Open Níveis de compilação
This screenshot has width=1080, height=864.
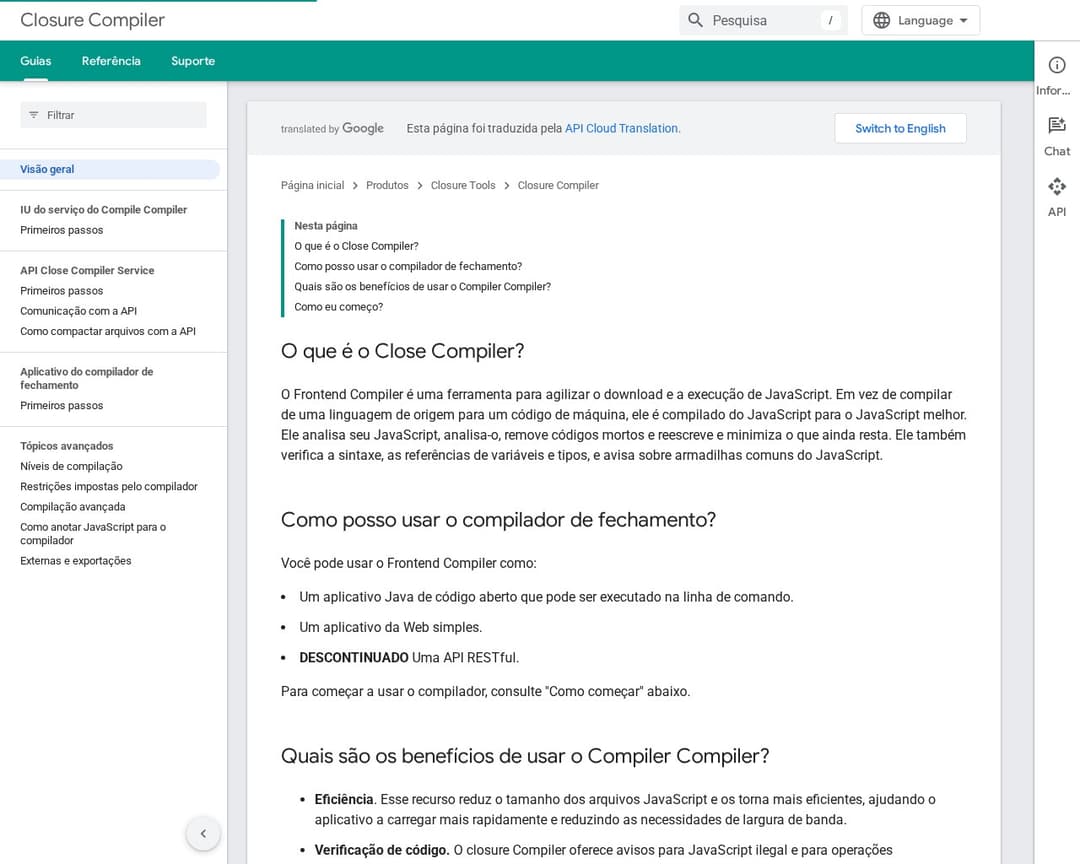(x=71, y=466)
